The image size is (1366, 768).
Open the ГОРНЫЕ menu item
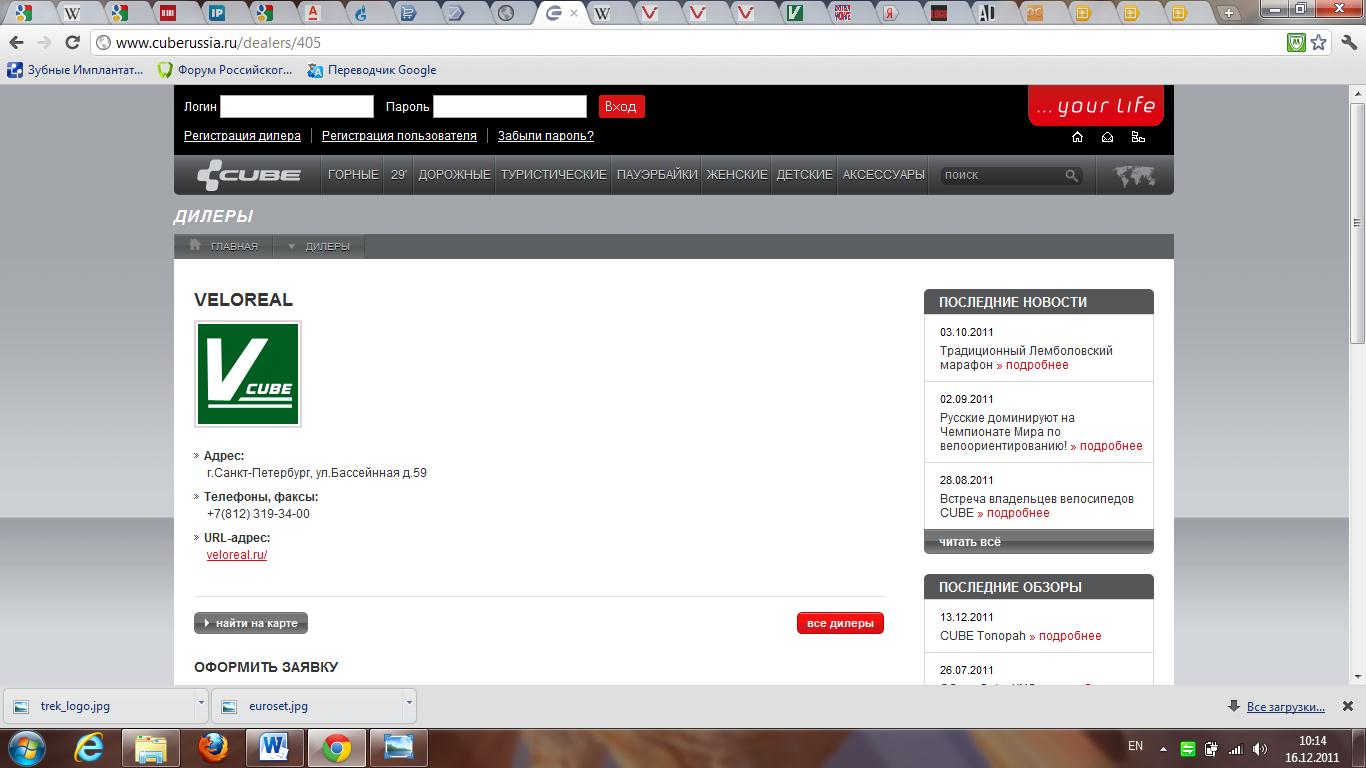tap(353, 175)
